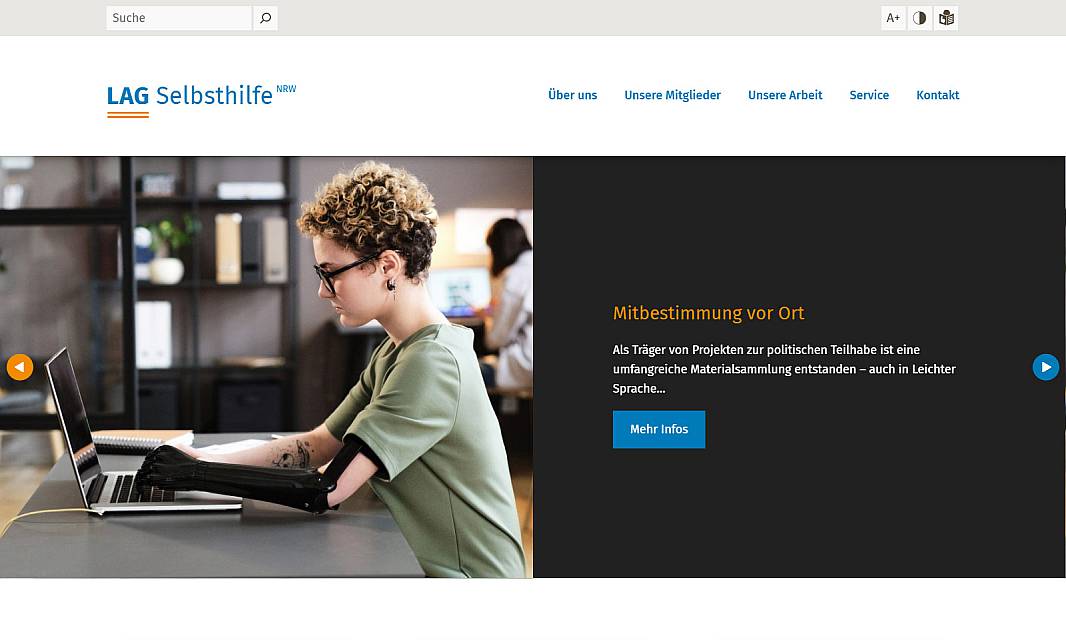The image size is (1066, 640).
Task: Click the orange underline beneath LAG
Action: (128, 115)
